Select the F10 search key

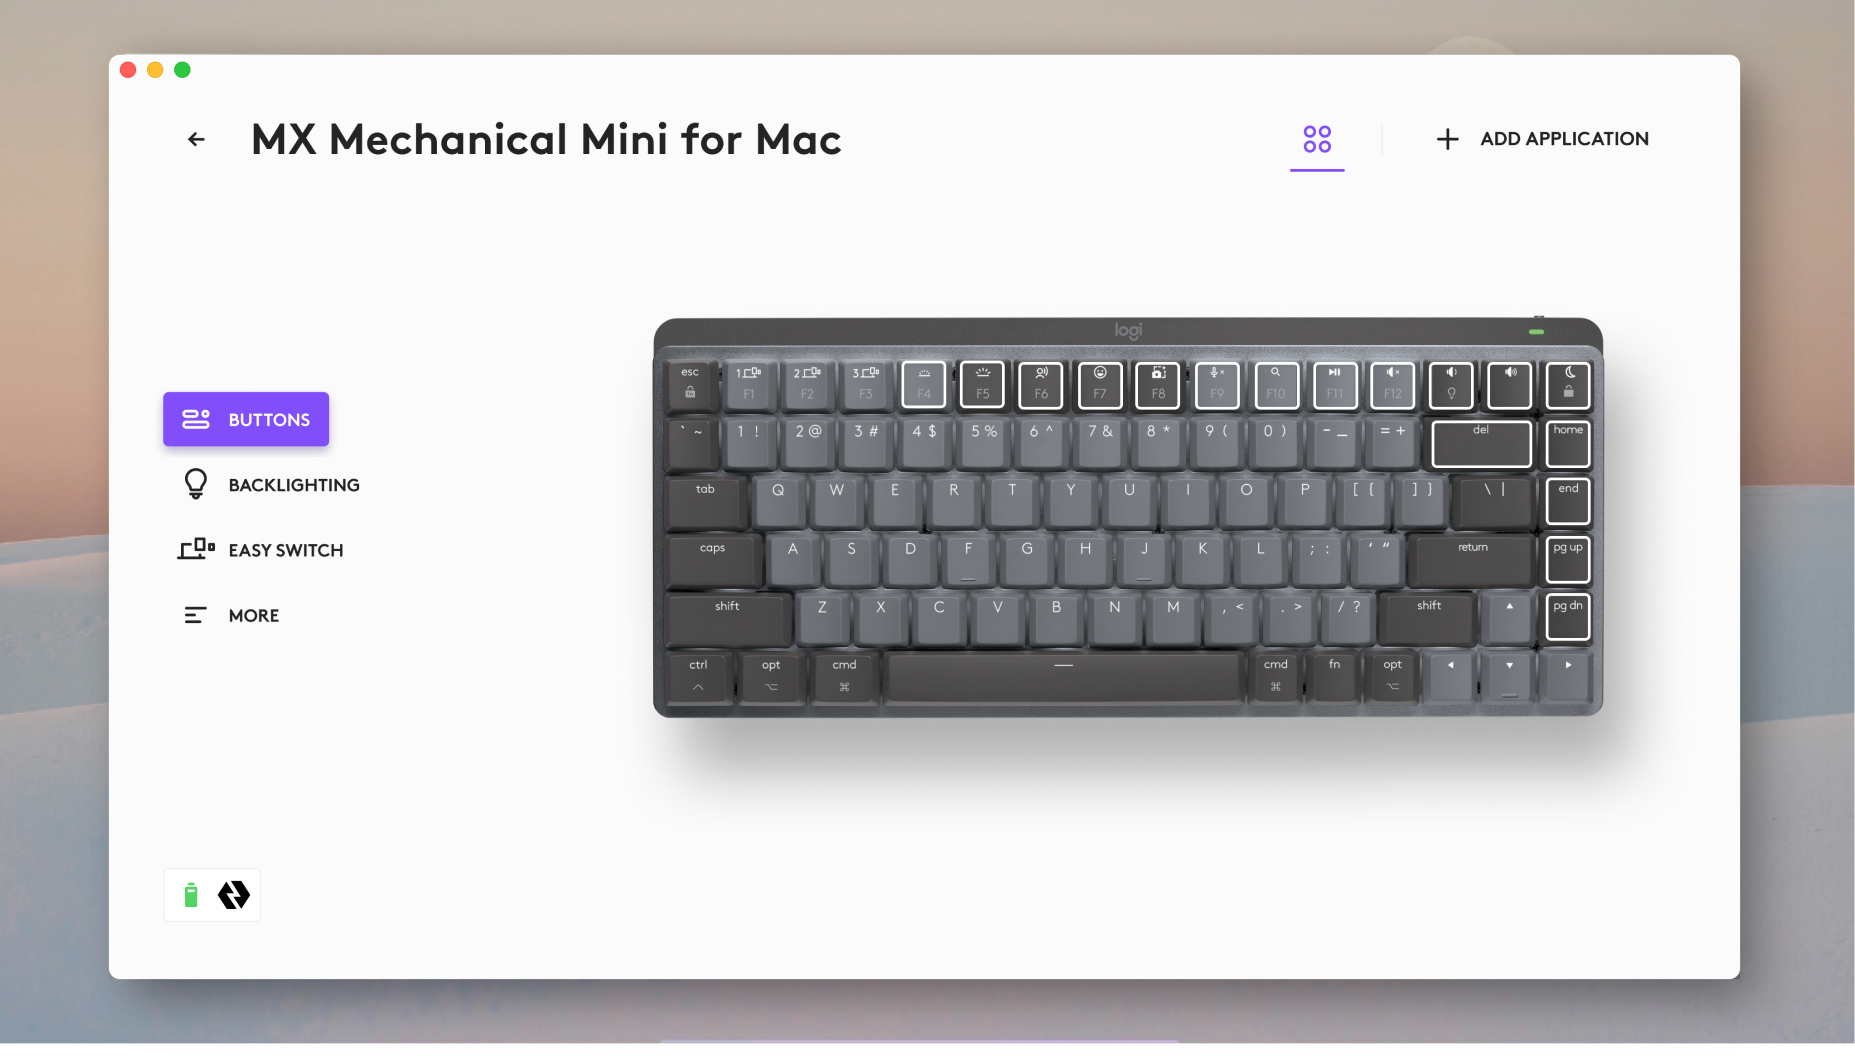click(1276, 385)
